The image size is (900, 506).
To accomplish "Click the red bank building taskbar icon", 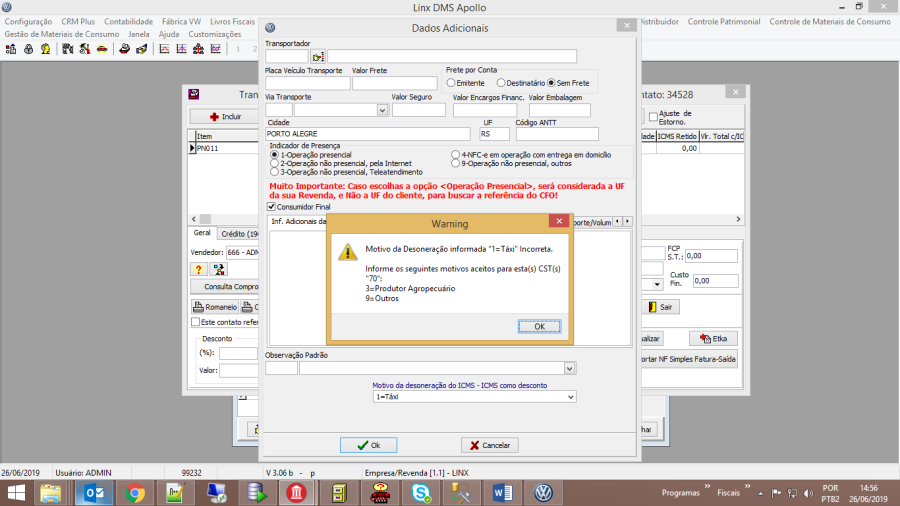I will click(x=297, y=493).
